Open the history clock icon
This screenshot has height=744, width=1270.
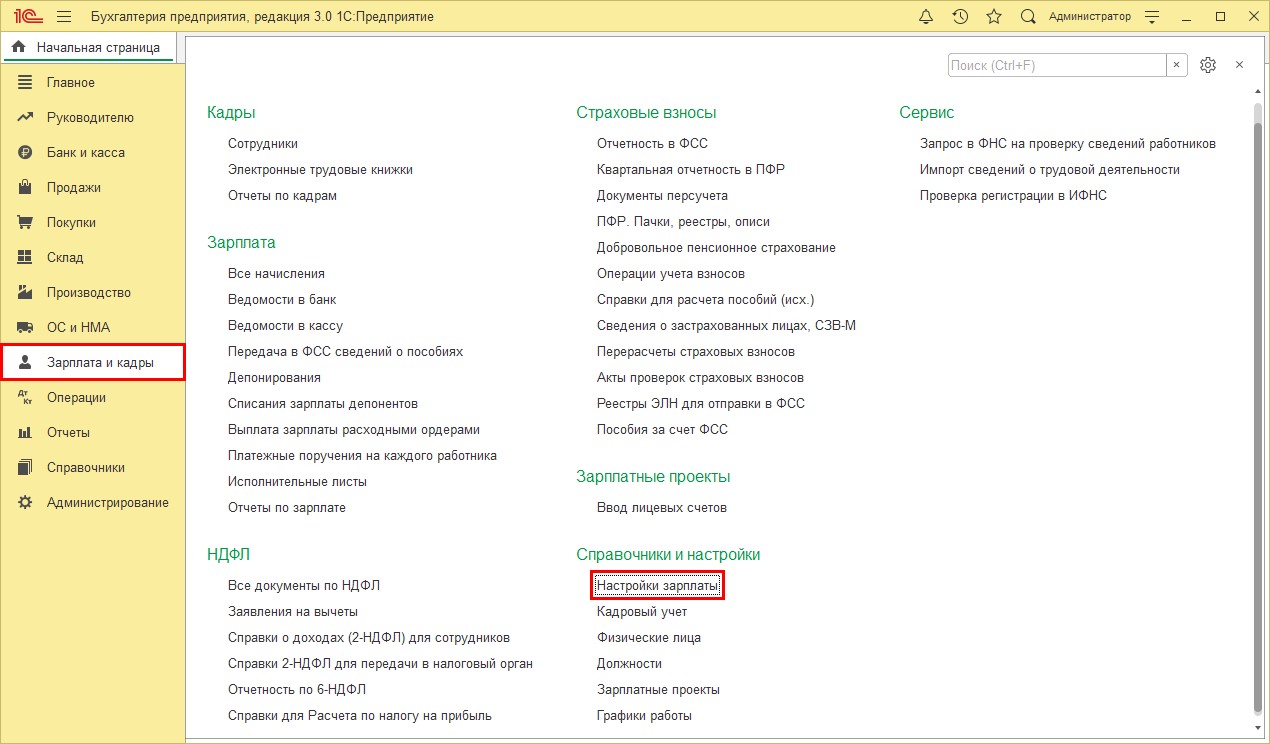pos(960,17)
